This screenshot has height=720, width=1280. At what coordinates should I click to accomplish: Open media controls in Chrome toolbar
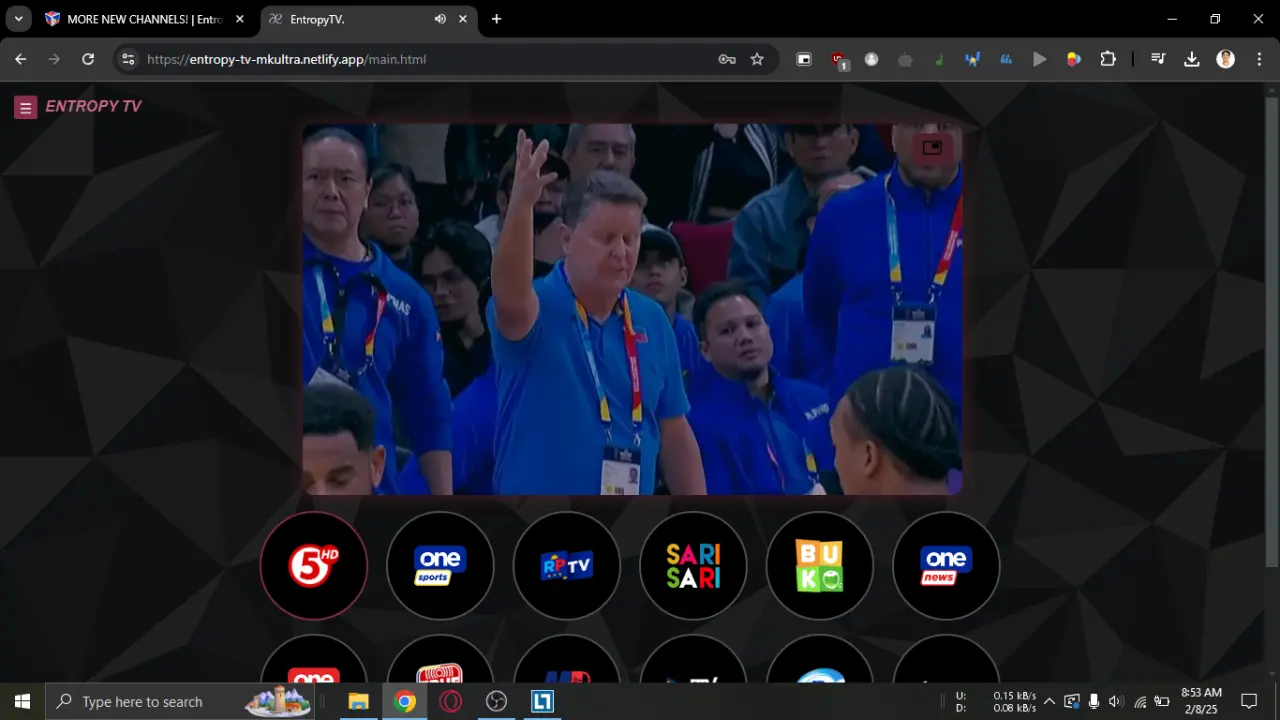coord(1158,59)
